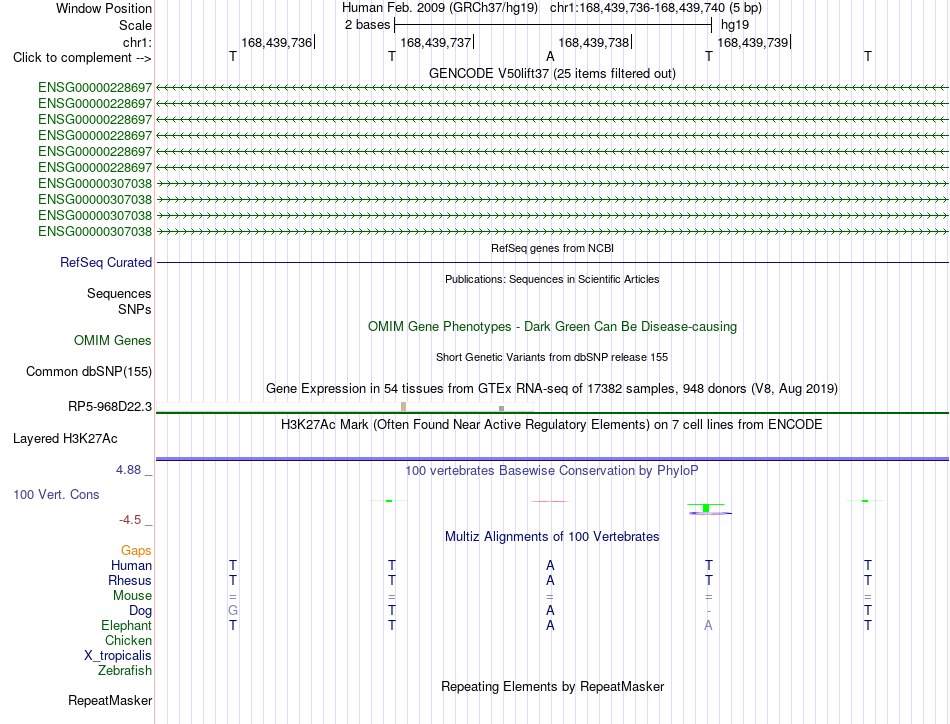Click the 'Layered H3K27Ac' track label
950x724 pixels.
tap(65, 439)
